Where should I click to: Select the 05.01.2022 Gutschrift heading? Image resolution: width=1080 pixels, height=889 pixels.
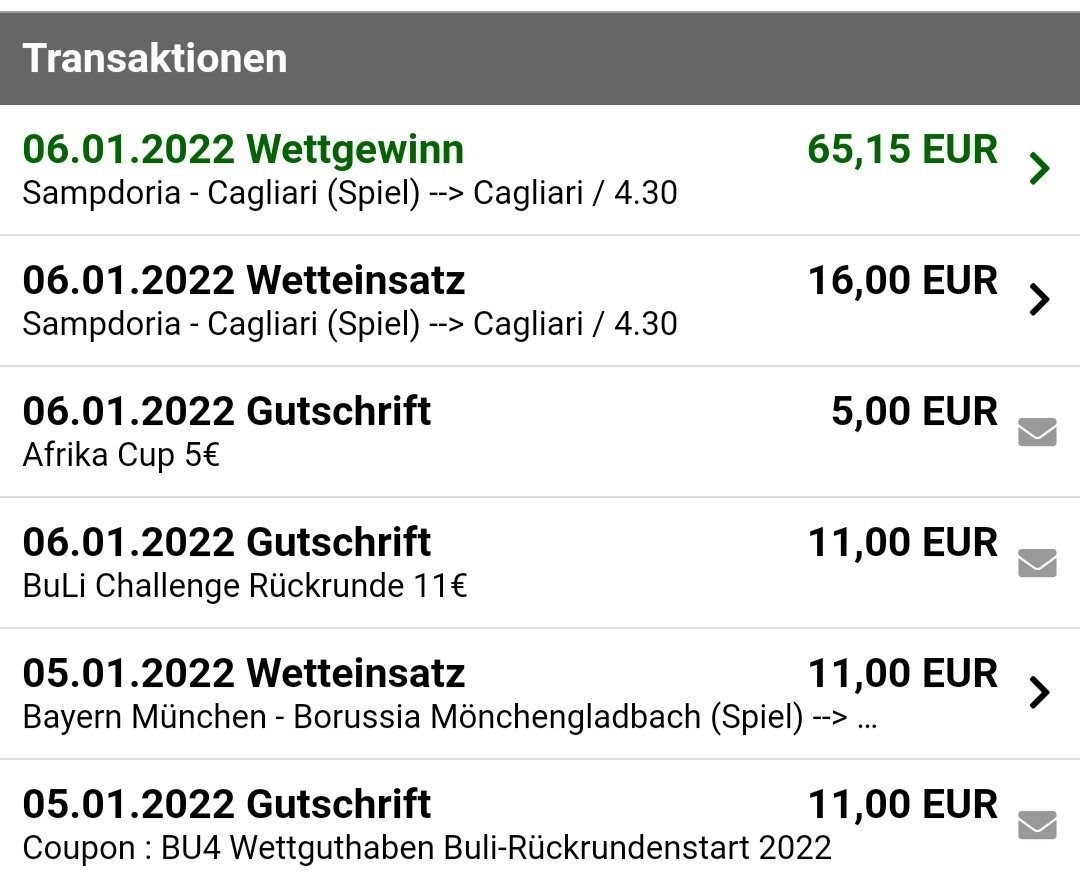point(227,804)
